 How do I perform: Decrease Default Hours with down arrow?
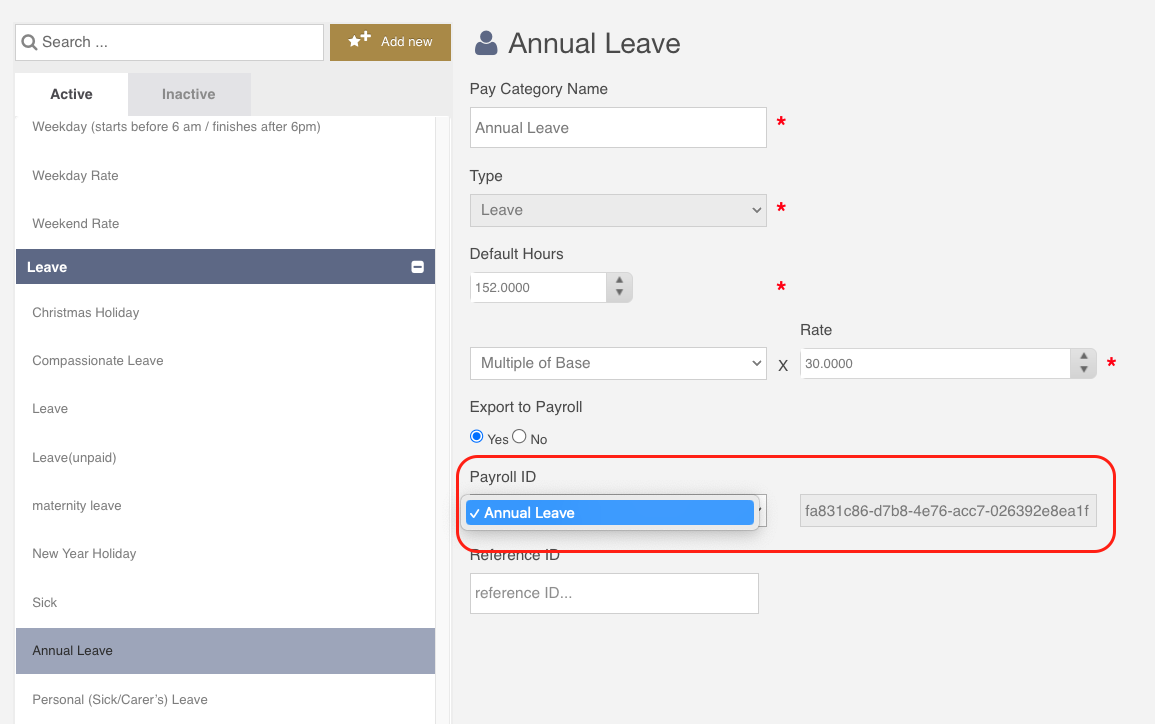tap(619, 293)
